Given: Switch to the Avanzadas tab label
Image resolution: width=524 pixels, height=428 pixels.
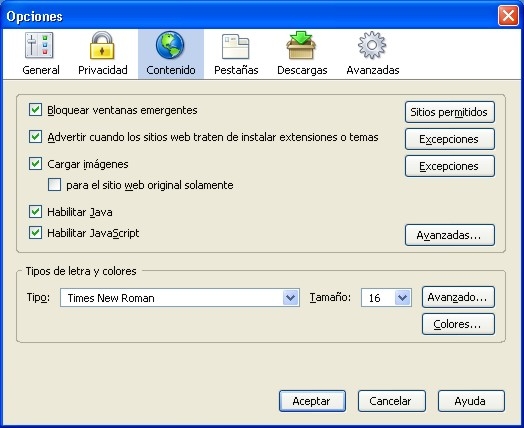Looking at the screenshot, I should pyautogui.click(x=373, y=70).
